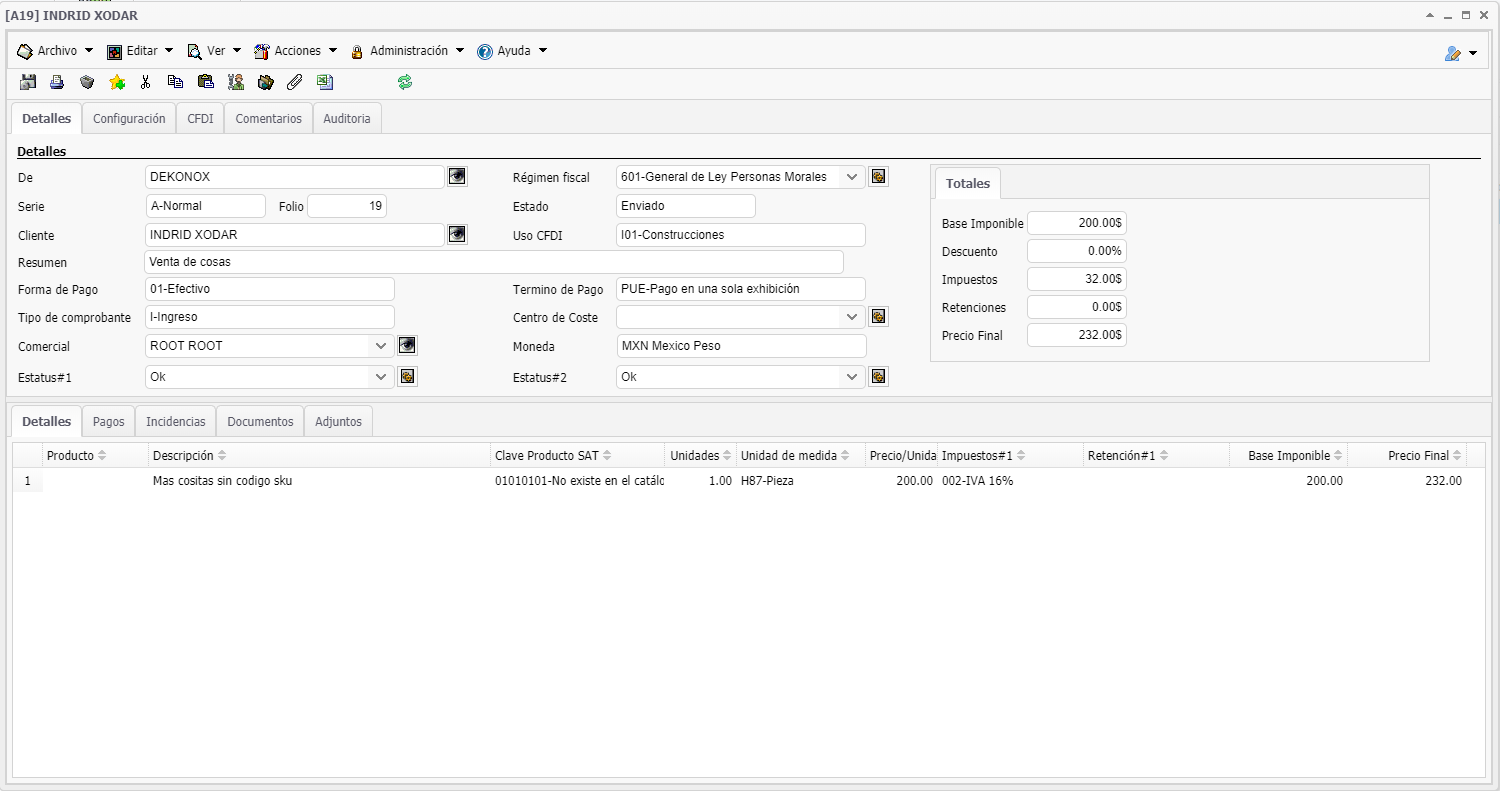
Task: Click the save floppy disk icon
Action: click(x=28, y=82)
